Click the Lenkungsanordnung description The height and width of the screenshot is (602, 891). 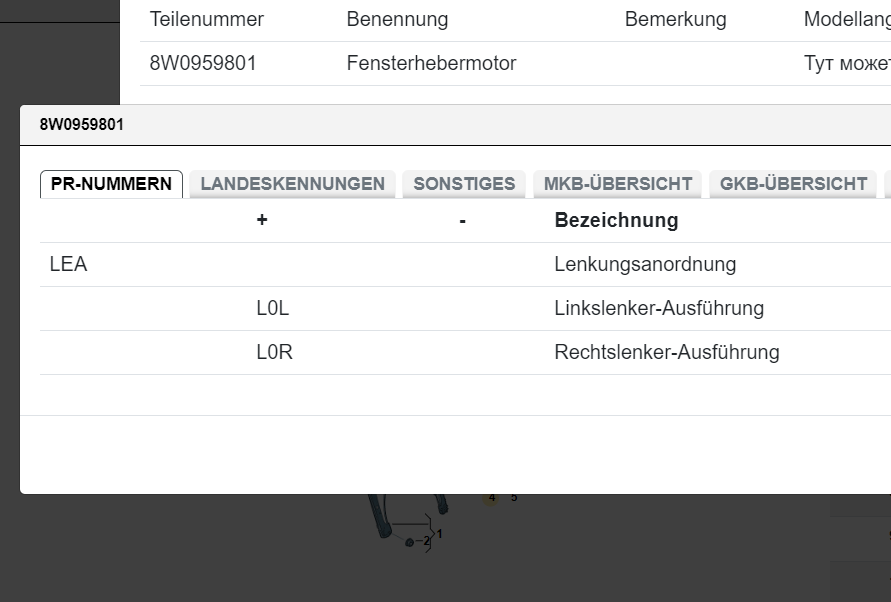pyautogui.click(x=645, y=265)
